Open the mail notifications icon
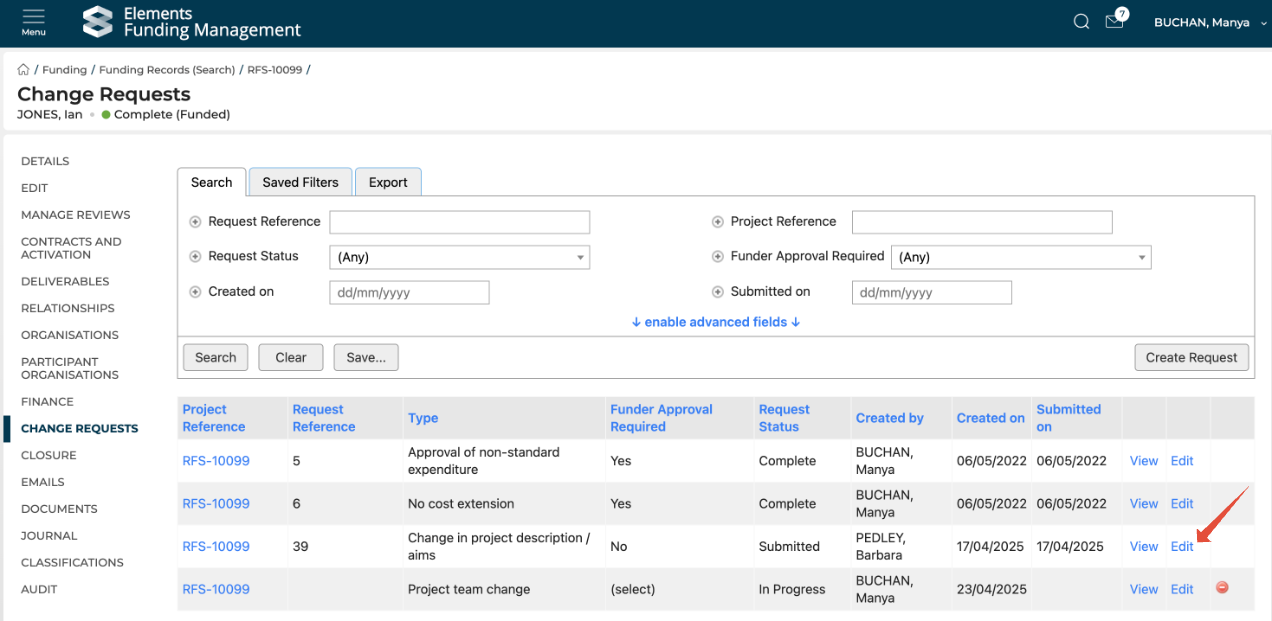This screenshot has width=1272, height=621. click(x=1114, y=22)
